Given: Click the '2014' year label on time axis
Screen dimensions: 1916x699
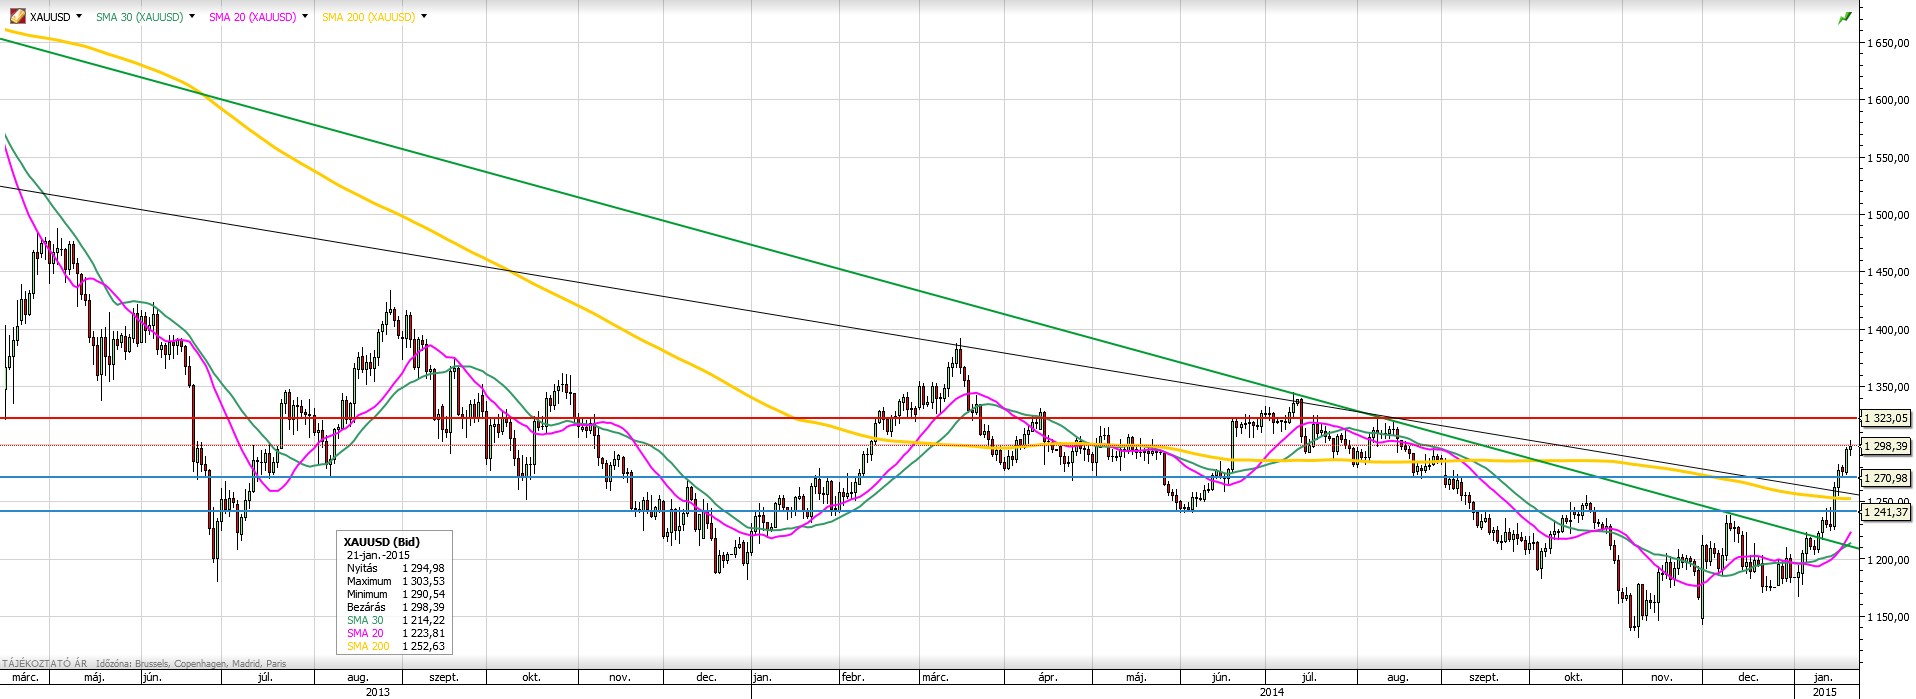Looking at the screenshot, I should click(x=1272, y=692).
